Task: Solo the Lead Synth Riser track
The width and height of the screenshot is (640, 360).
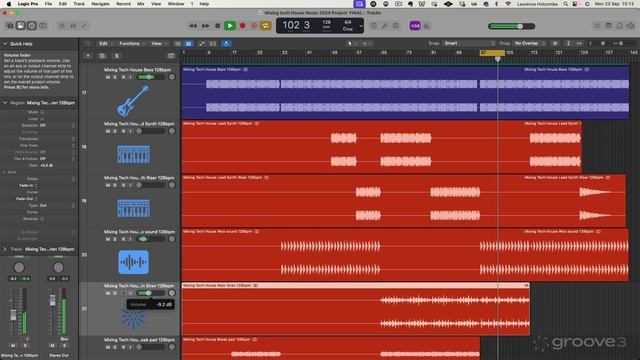Action: click(x=115, y=185)
